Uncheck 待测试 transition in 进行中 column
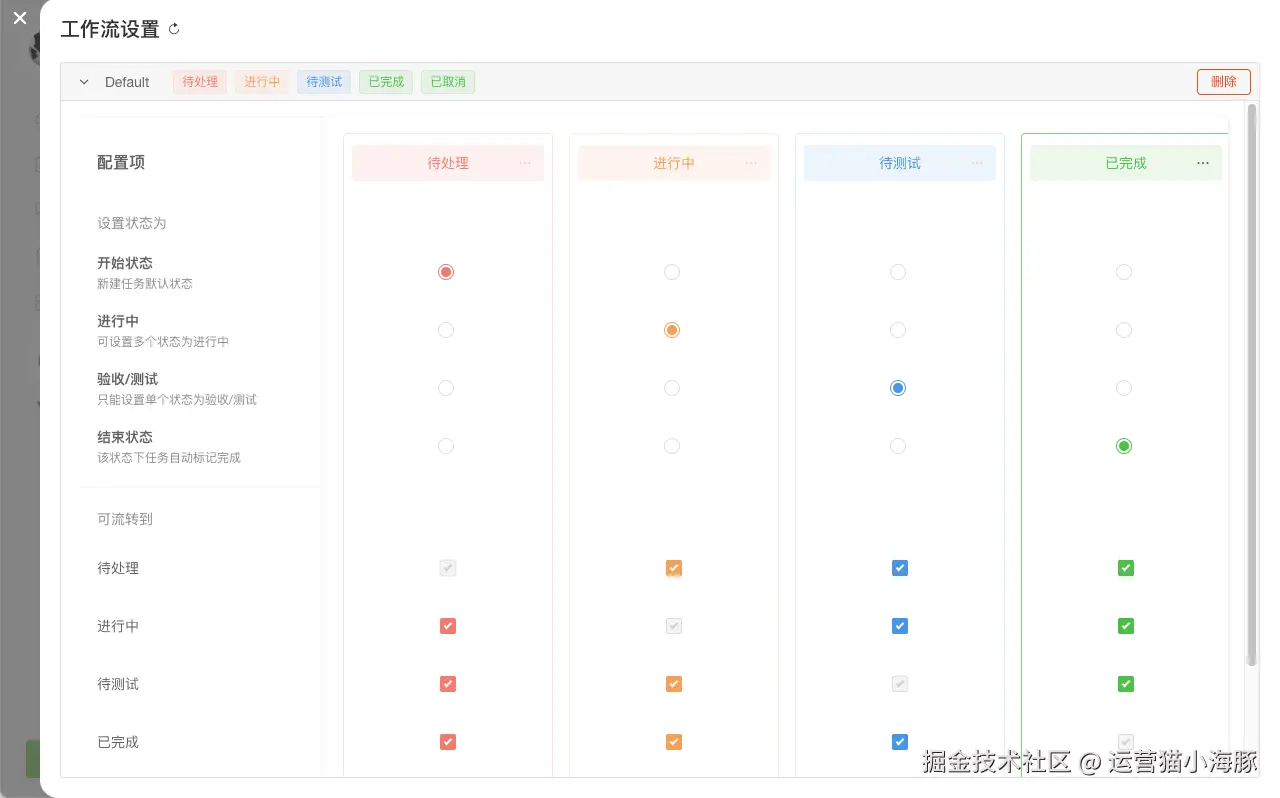The height and width of the screenshot is (798, 1280). [674, 684]
